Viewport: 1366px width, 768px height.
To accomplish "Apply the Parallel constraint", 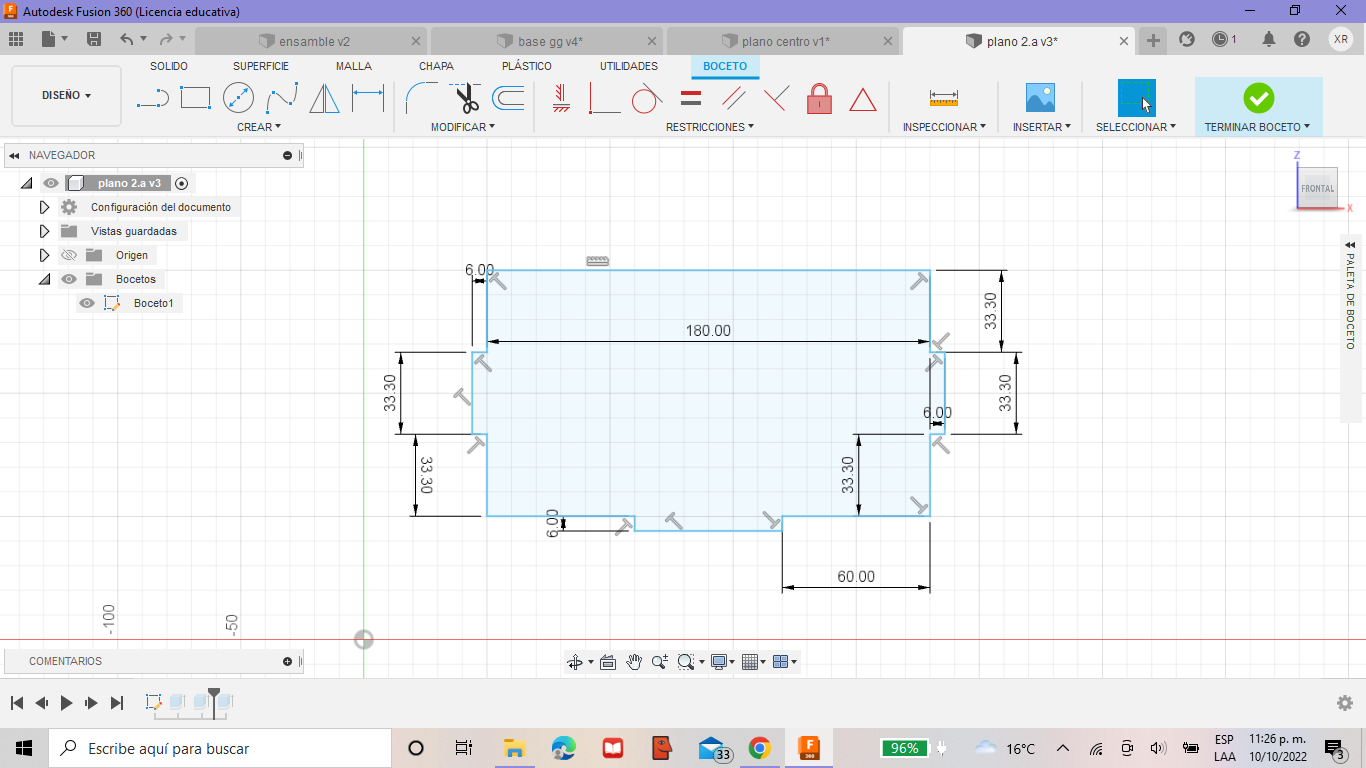I will coord(733,99).
